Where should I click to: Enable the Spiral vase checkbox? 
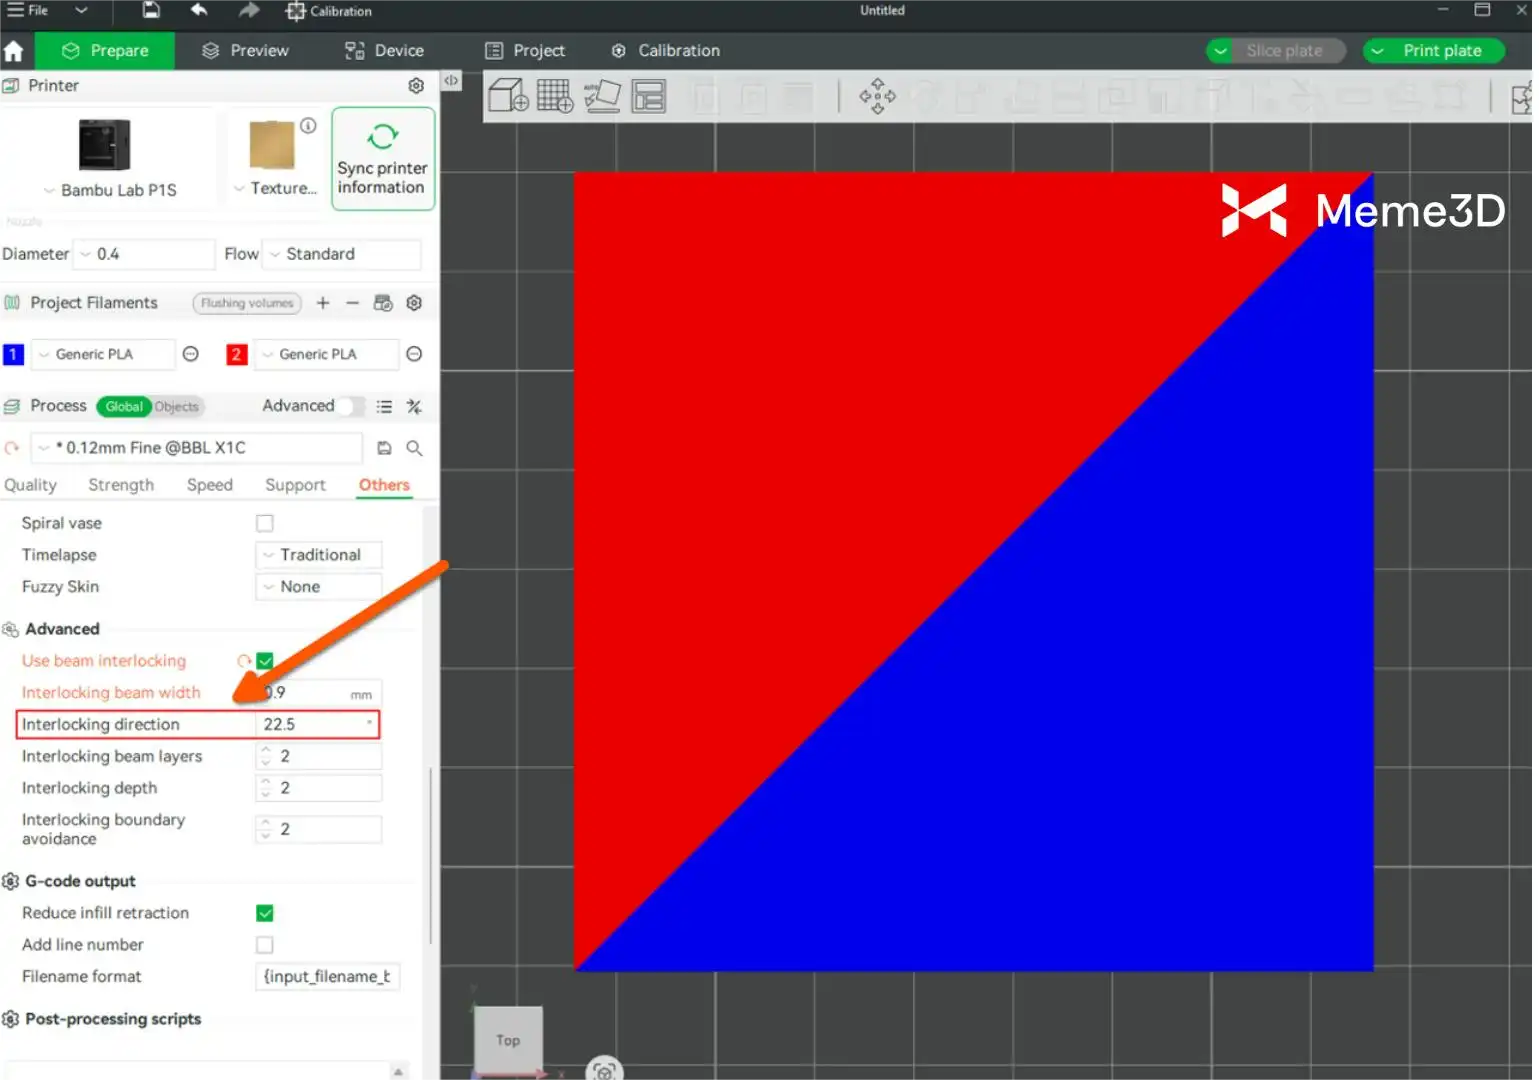coord(265,523)
